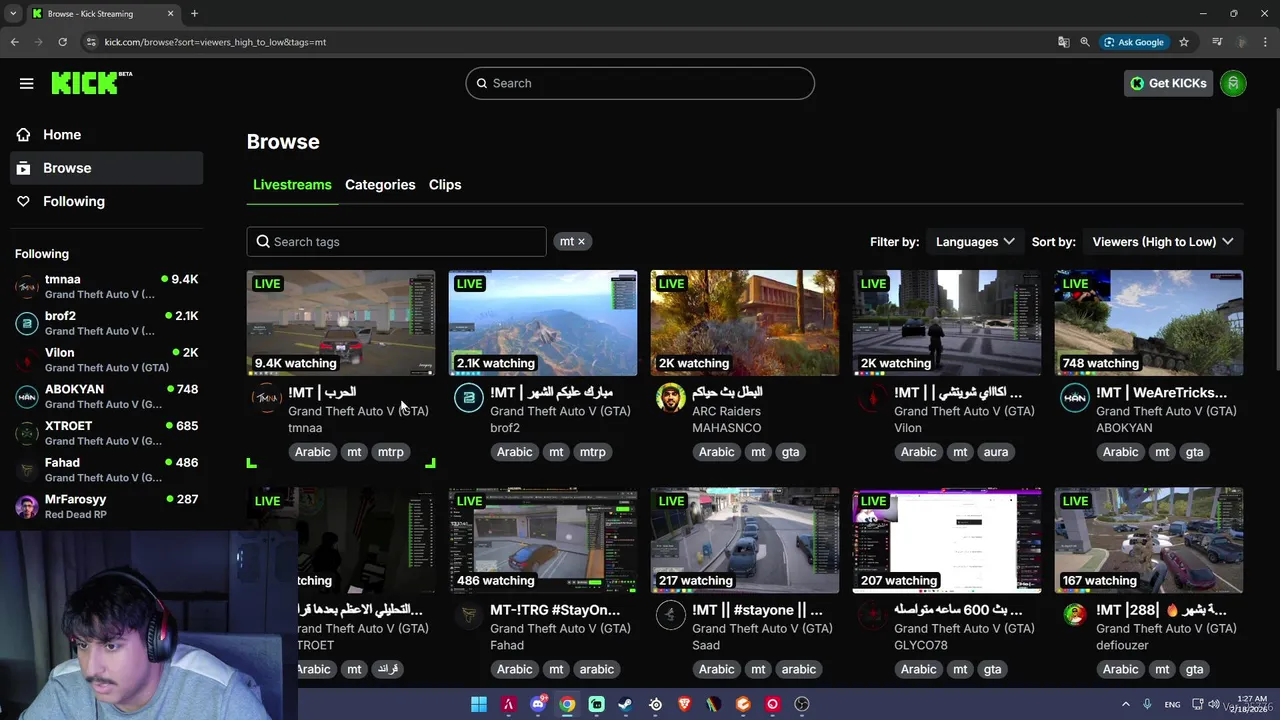Click GLYCO78 channel name link
The width and height of the screenshot is (1280, 720).
921,645
